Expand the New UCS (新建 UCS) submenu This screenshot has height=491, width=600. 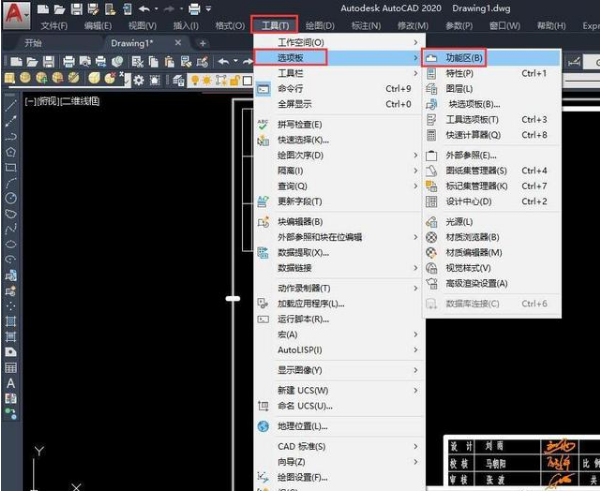coord(303,390)
